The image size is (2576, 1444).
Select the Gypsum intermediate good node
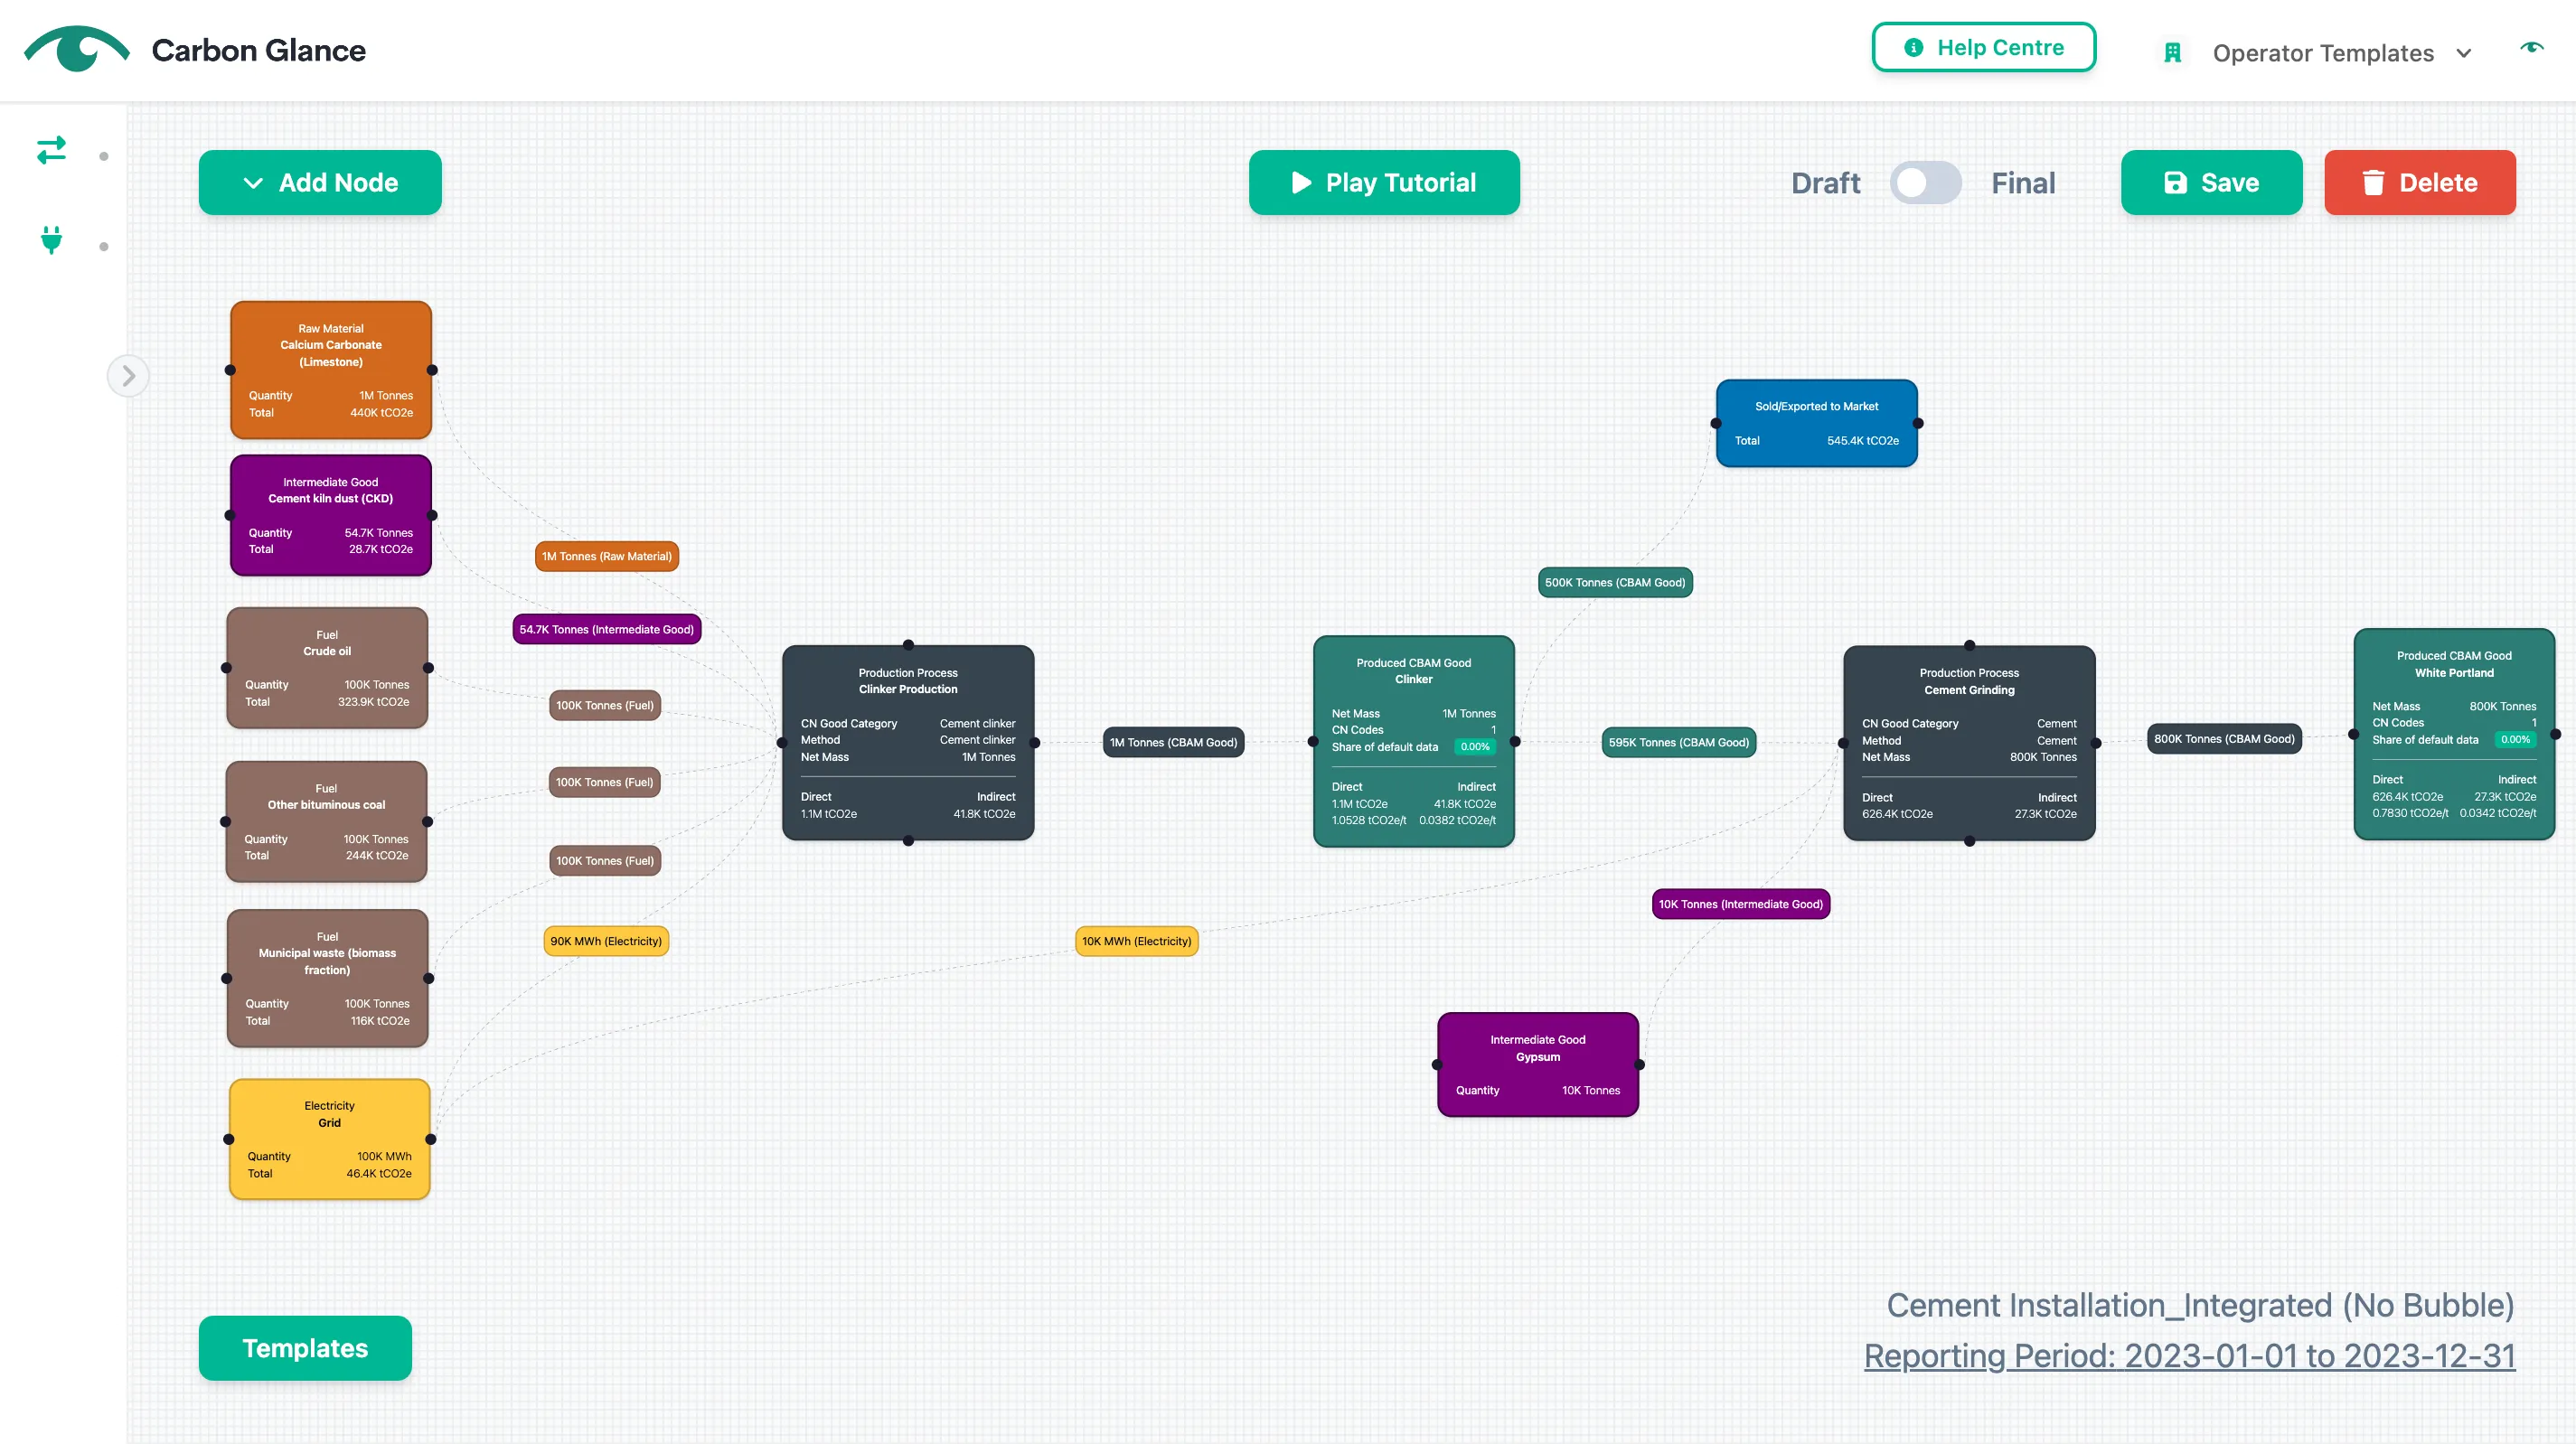click(1538, 1065)
